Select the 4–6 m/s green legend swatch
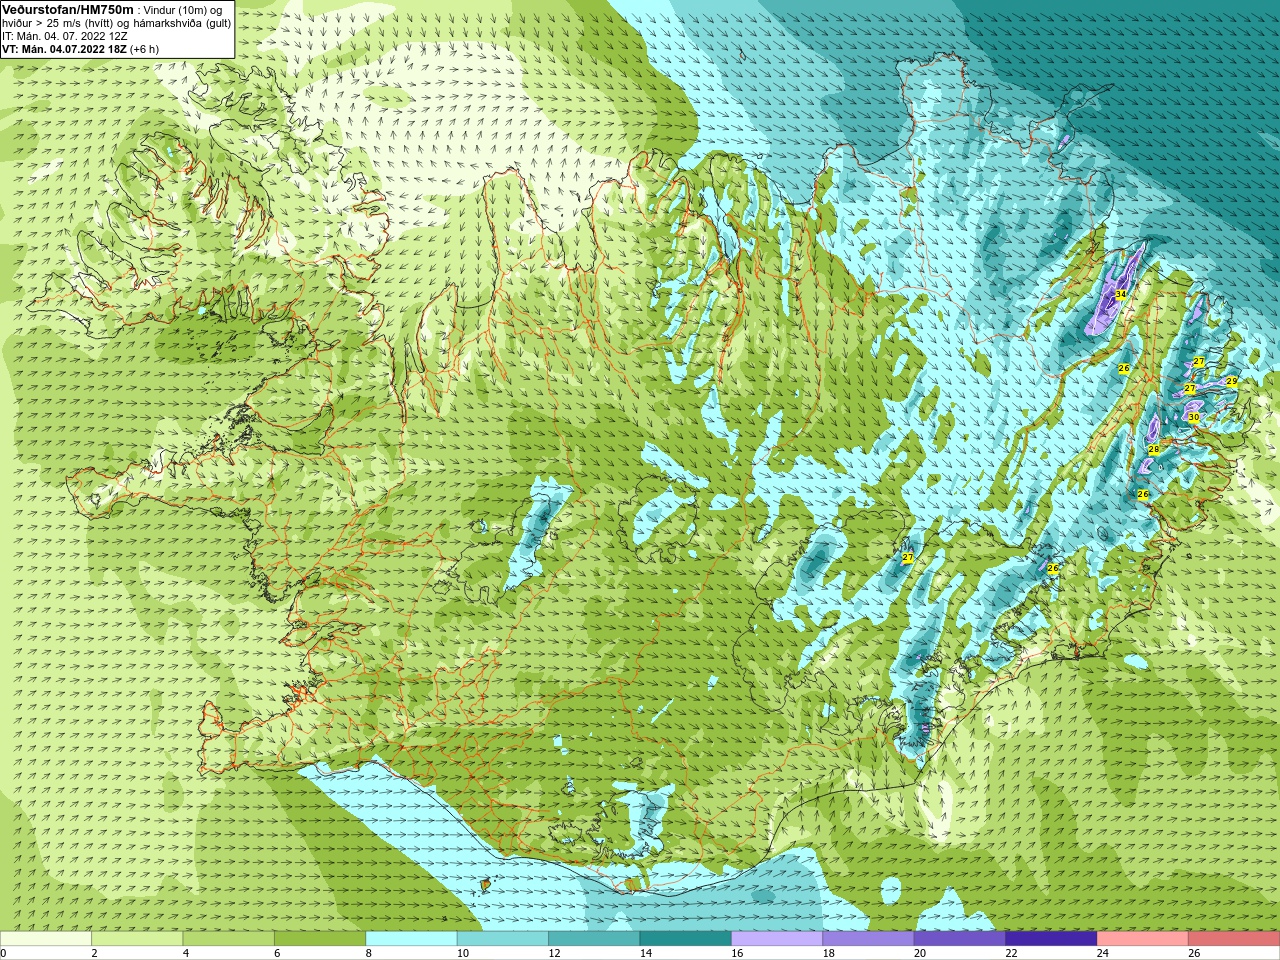This screenshot has height=960, width=1280. coord(228,939)
